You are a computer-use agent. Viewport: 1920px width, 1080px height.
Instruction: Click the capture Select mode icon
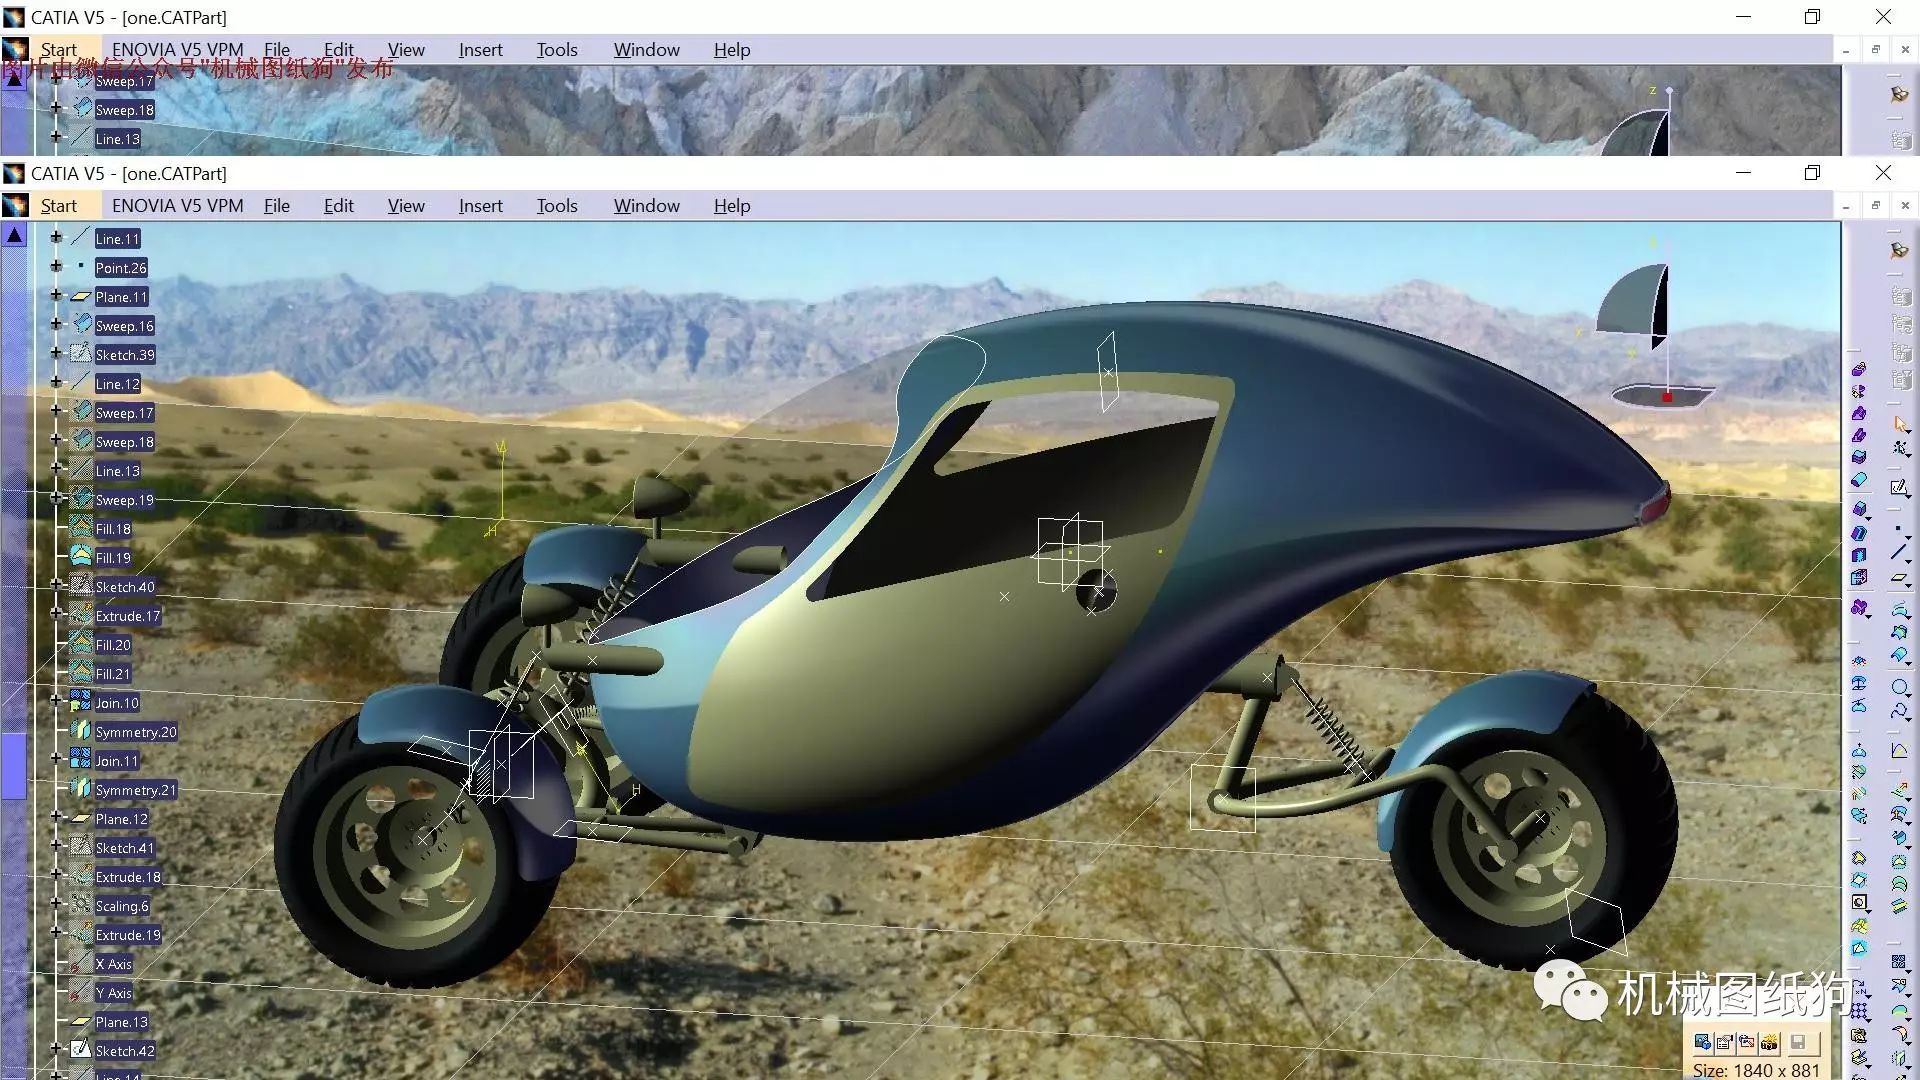click(x=1746, y=1043)
